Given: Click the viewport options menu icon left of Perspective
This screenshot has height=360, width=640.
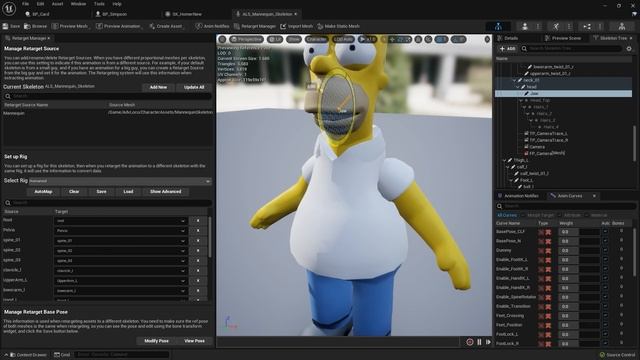Looking at the screenshot, I should point(222,40).
